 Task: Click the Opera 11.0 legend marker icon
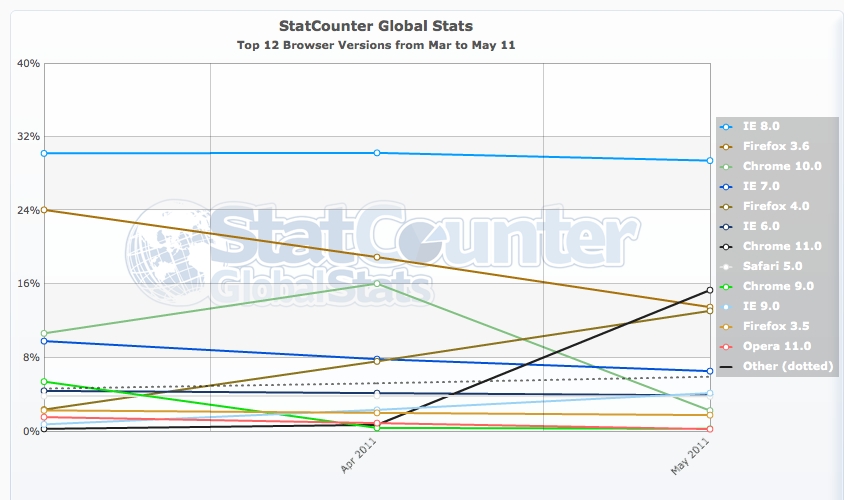(x=727, y=346)
